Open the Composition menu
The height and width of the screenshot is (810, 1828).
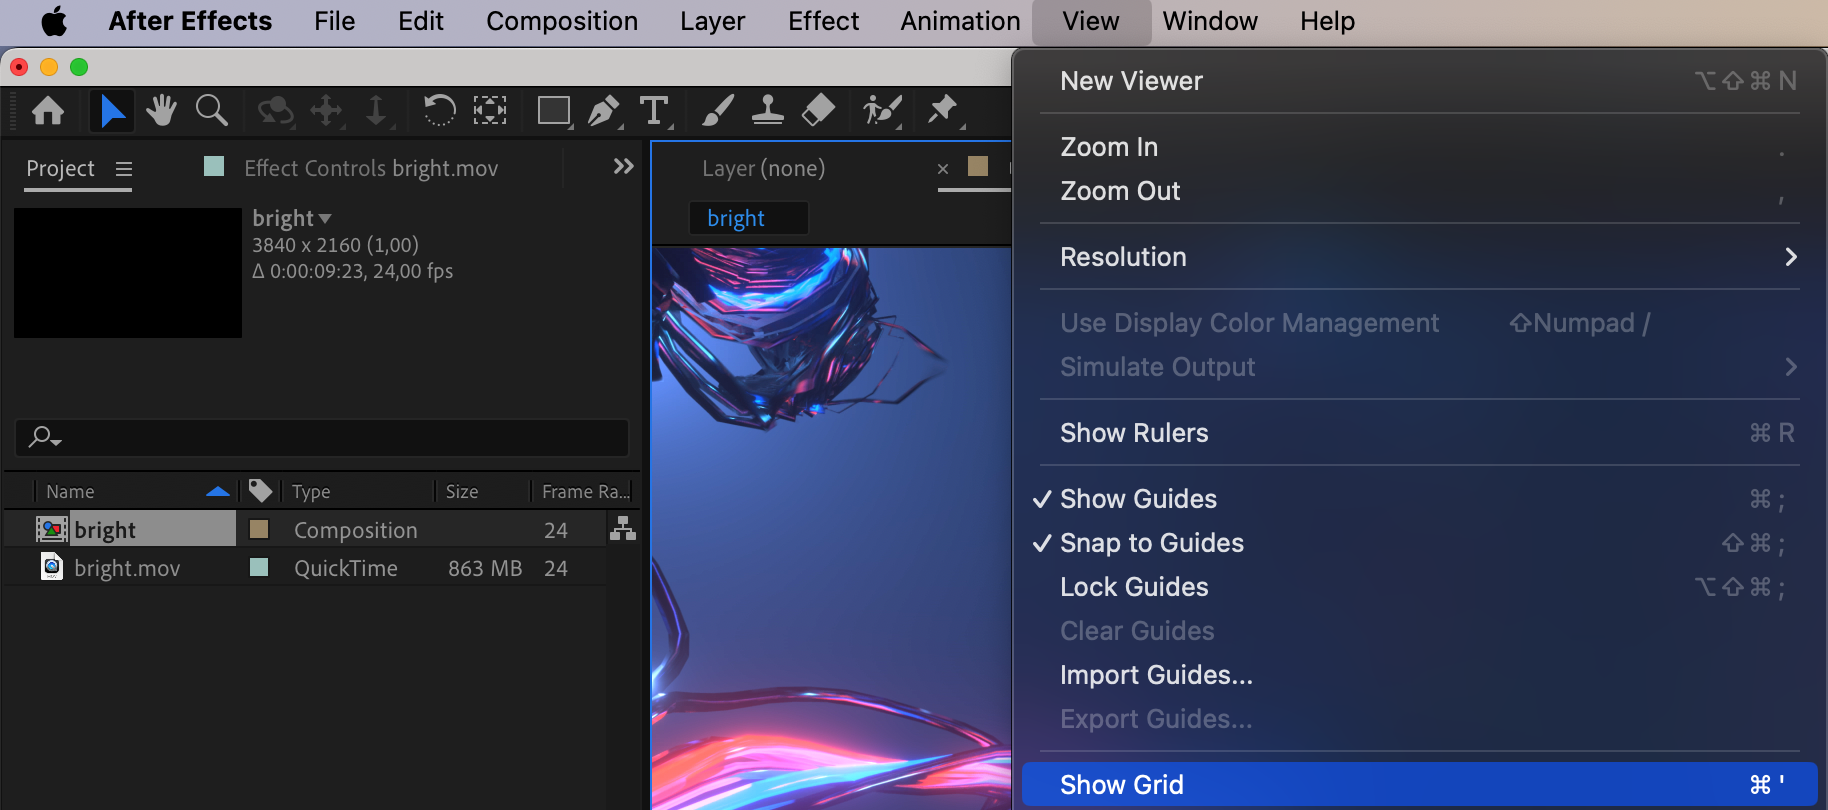click(562, 21)
